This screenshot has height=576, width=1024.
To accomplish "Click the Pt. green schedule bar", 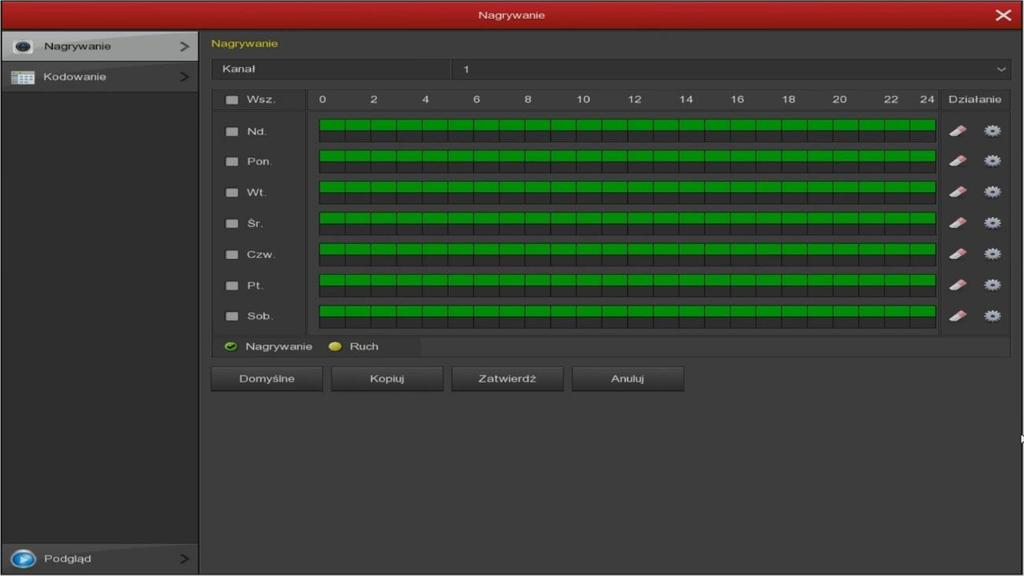I will click(x=627, y=280).
